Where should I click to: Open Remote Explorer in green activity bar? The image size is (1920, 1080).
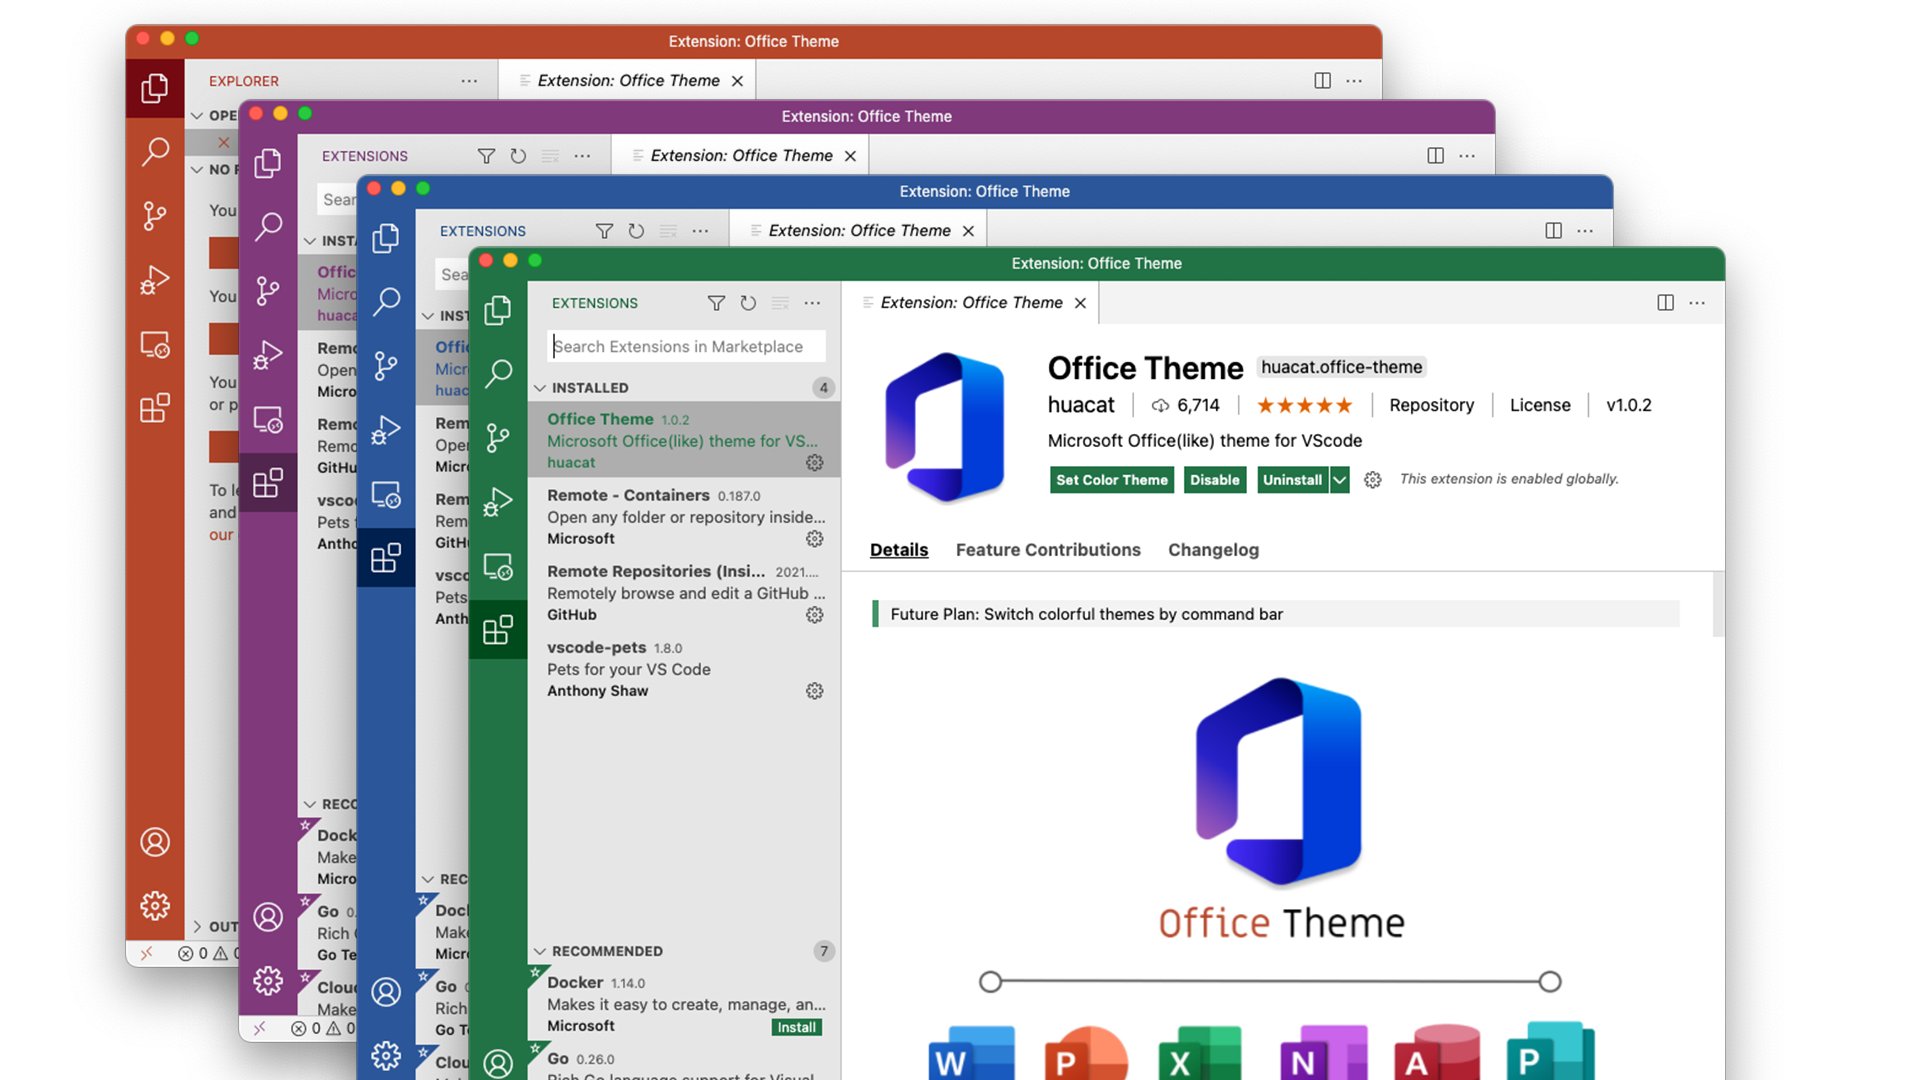pos(497,567)
